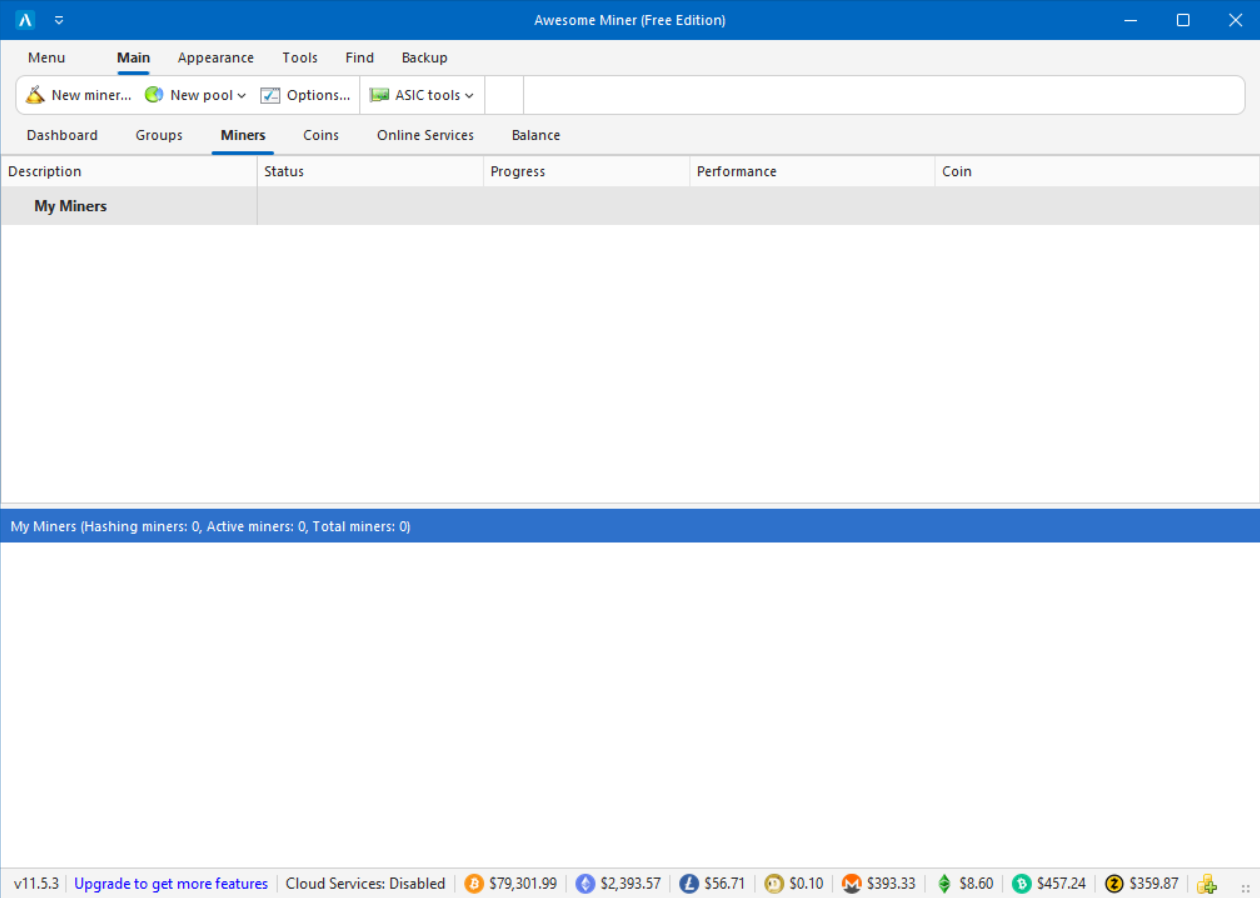Open the Backup ribbon tab
This screenshot has height=898, width=1260.
[x=425, y=58]
